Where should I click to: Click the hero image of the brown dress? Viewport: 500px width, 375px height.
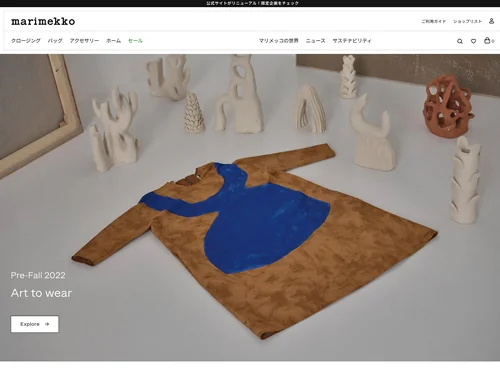coord(250,207)
